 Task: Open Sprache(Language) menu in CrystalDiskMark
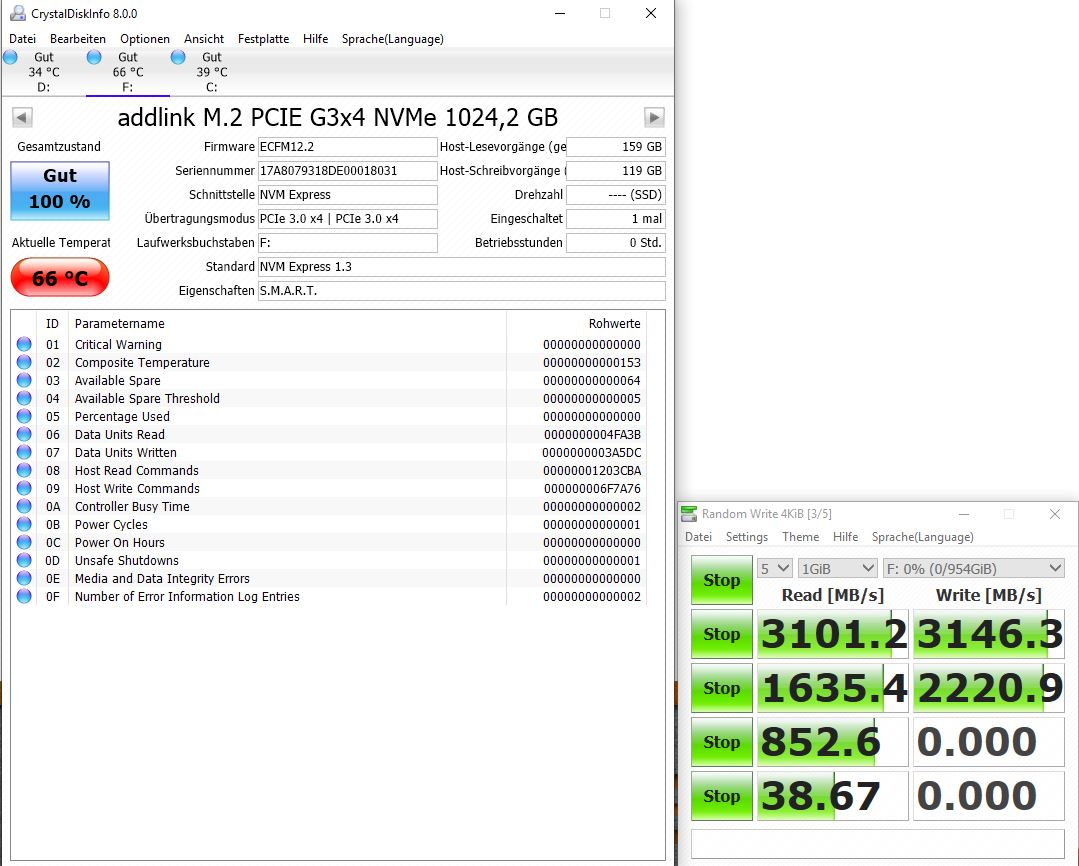[x=922, y=537]
